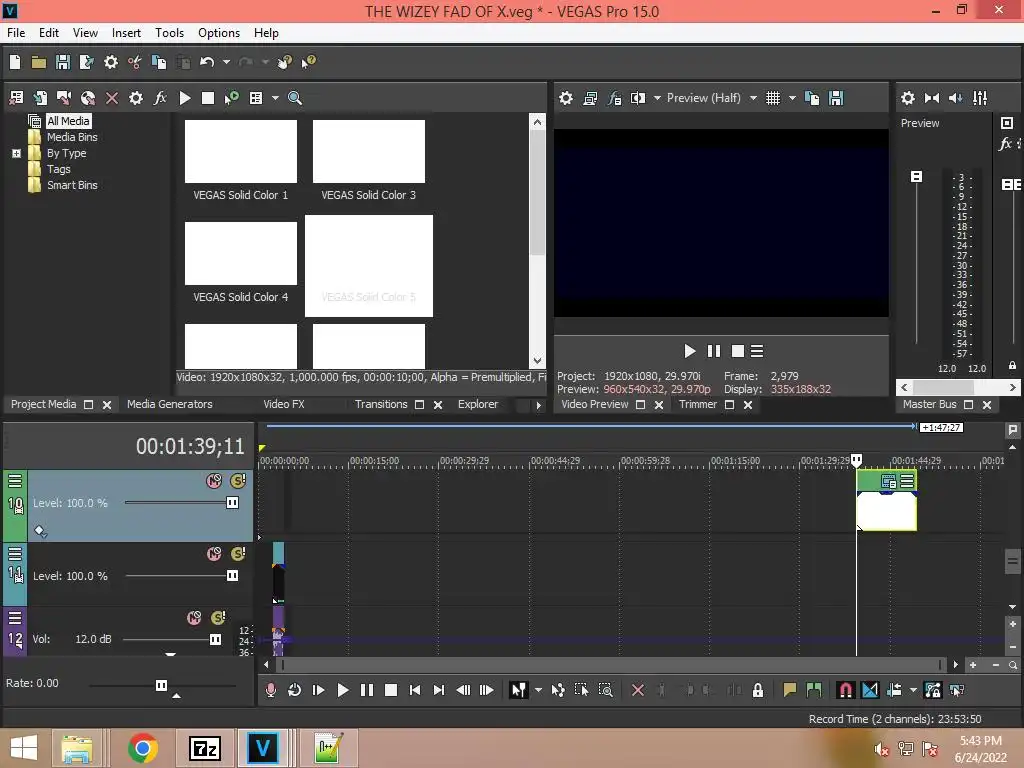Open Project Properties gear in main toolbar
Screen dimensions: 1024x768
click(111, 62)
